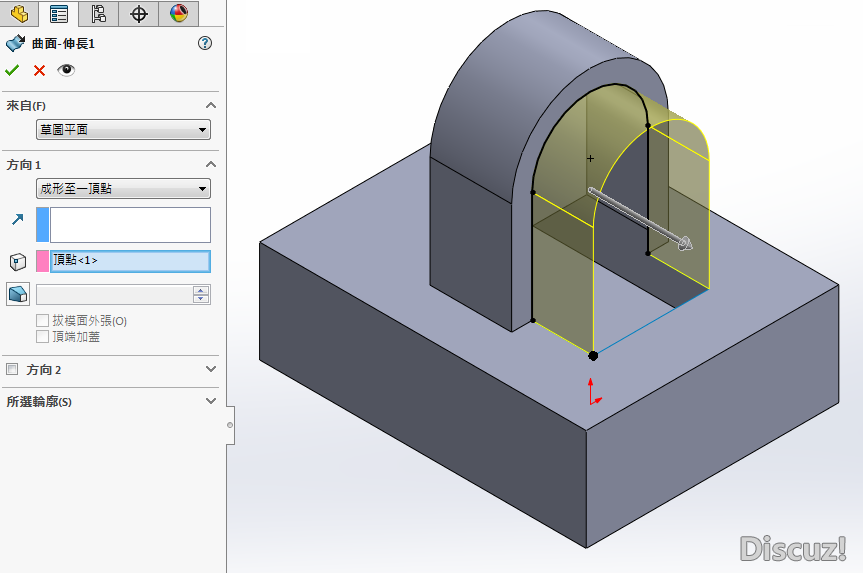This screenshot has width=863, height=573.
Task: Expand the 所選輪廓(S) section
Action: tap(210, 401)
